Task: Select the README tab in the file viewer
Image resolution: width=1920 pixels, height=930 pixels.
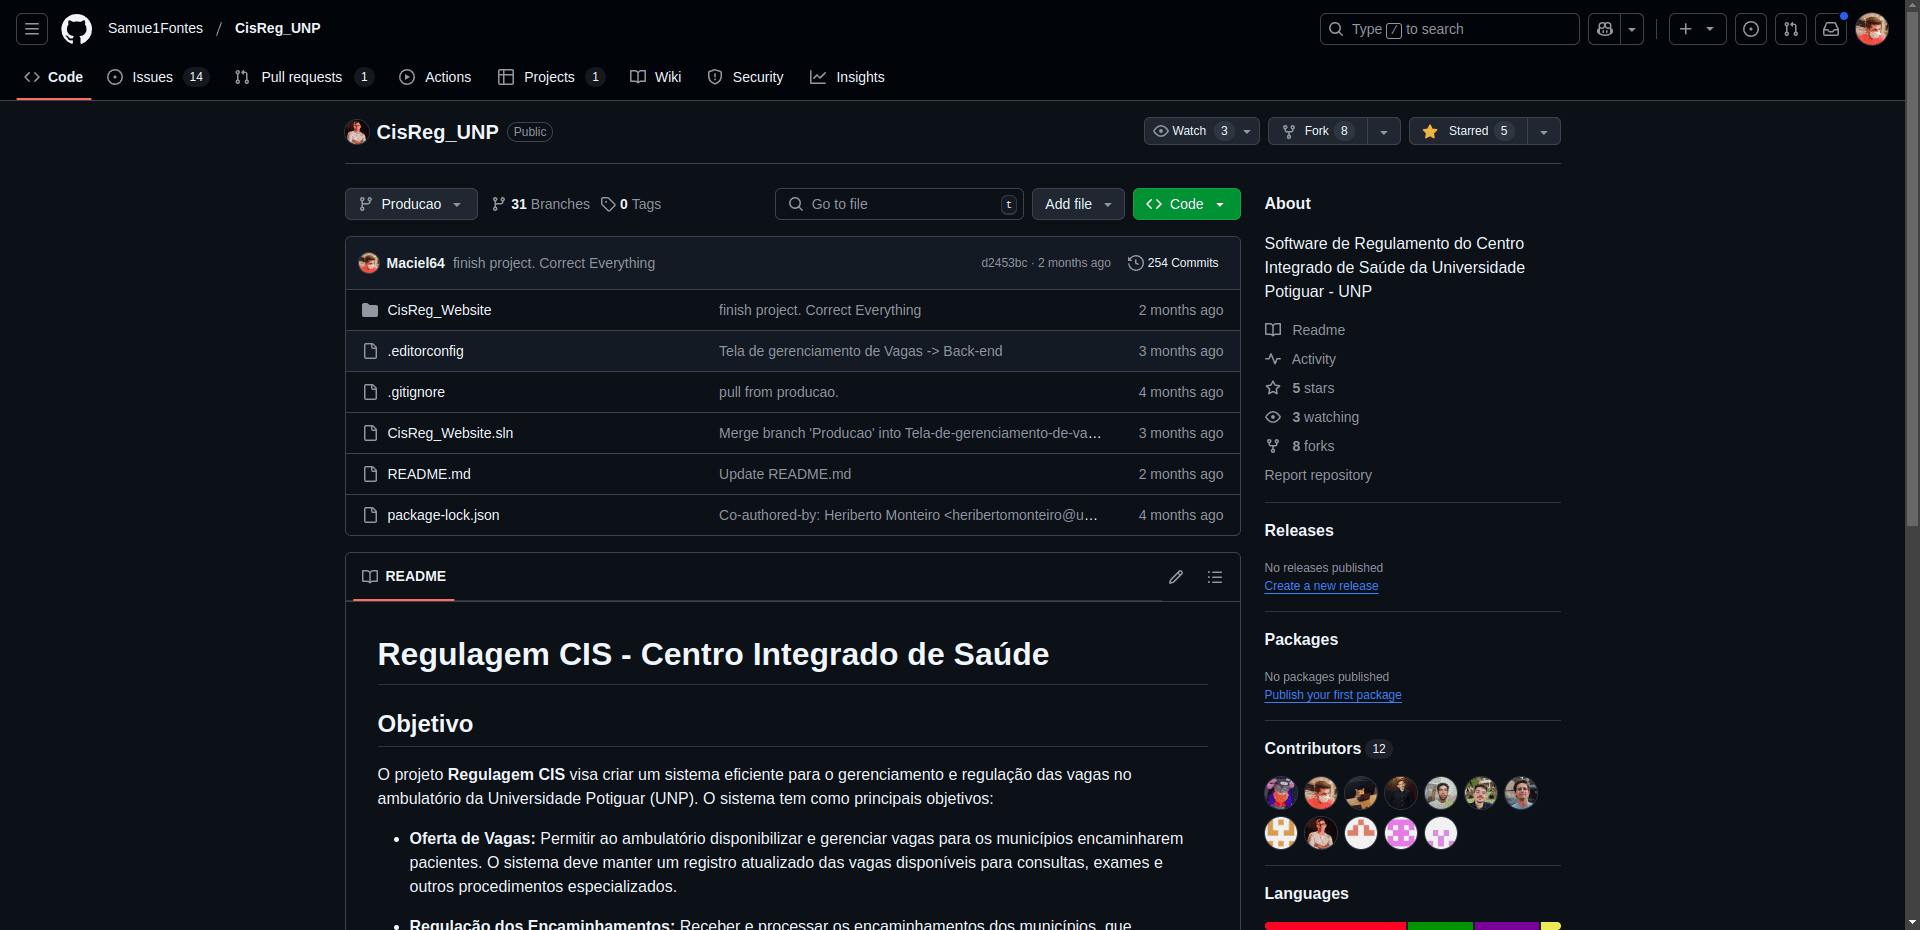Action: [x=404, y=577]
